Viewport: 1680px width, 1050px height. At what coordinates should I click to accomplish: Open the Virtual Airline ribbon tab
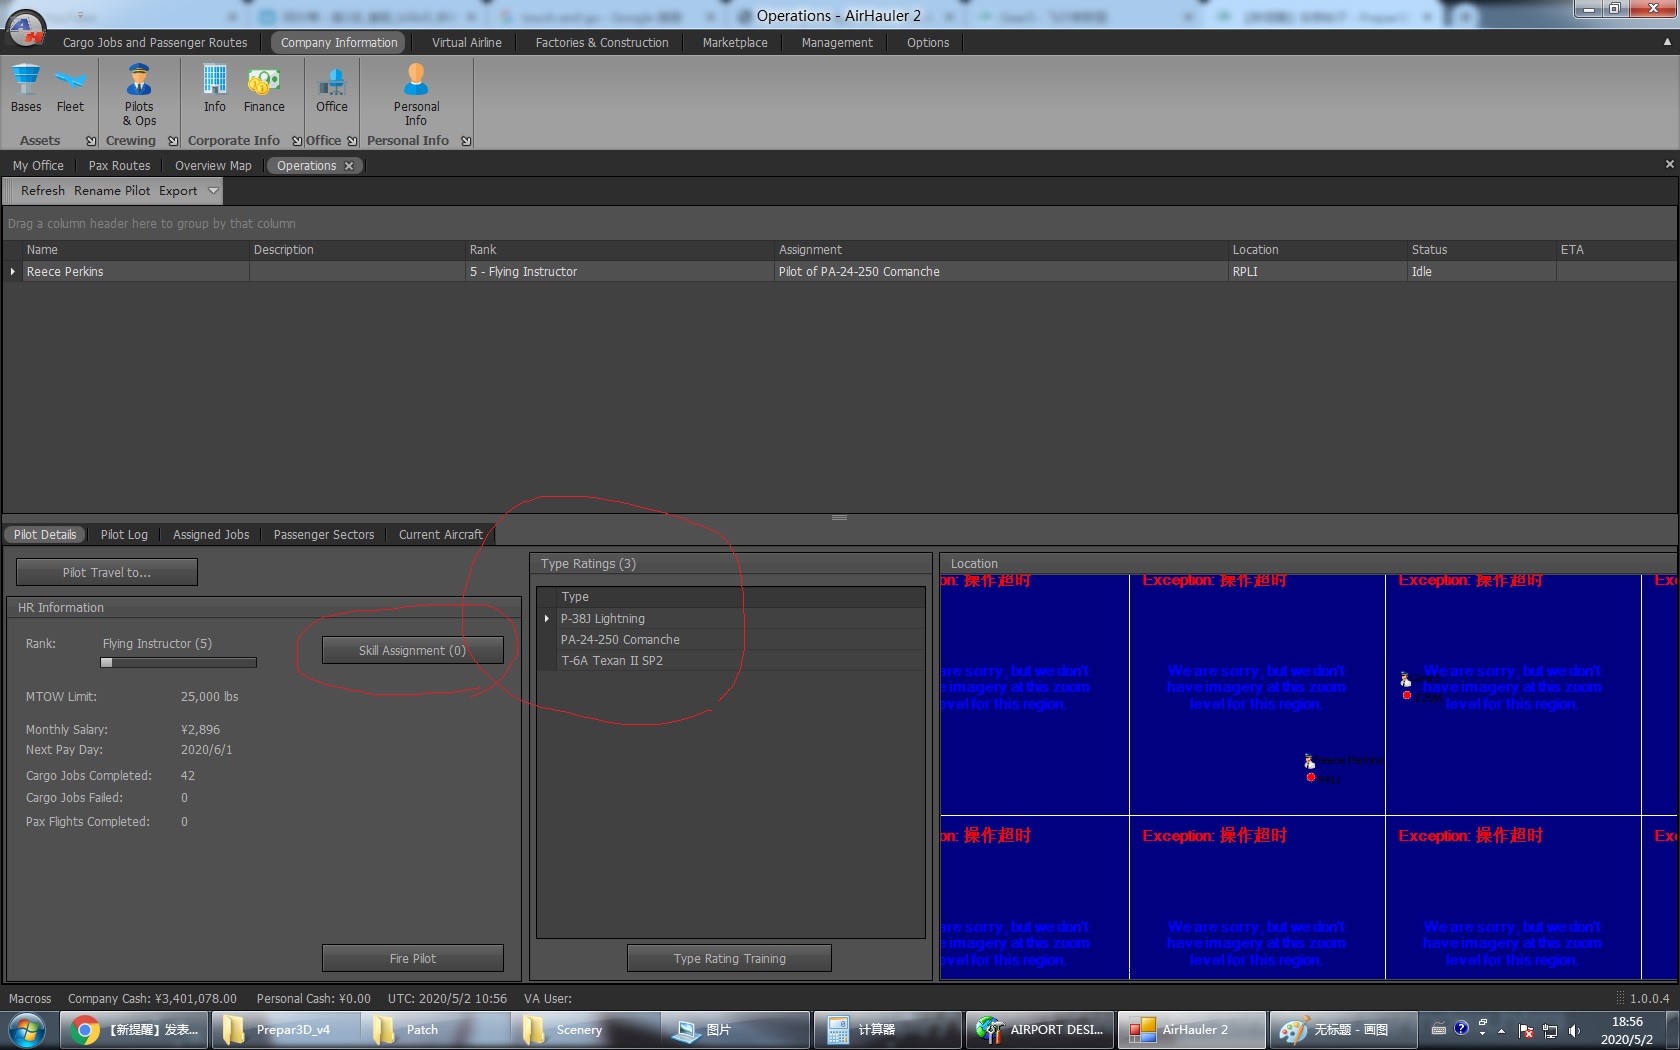467,43
